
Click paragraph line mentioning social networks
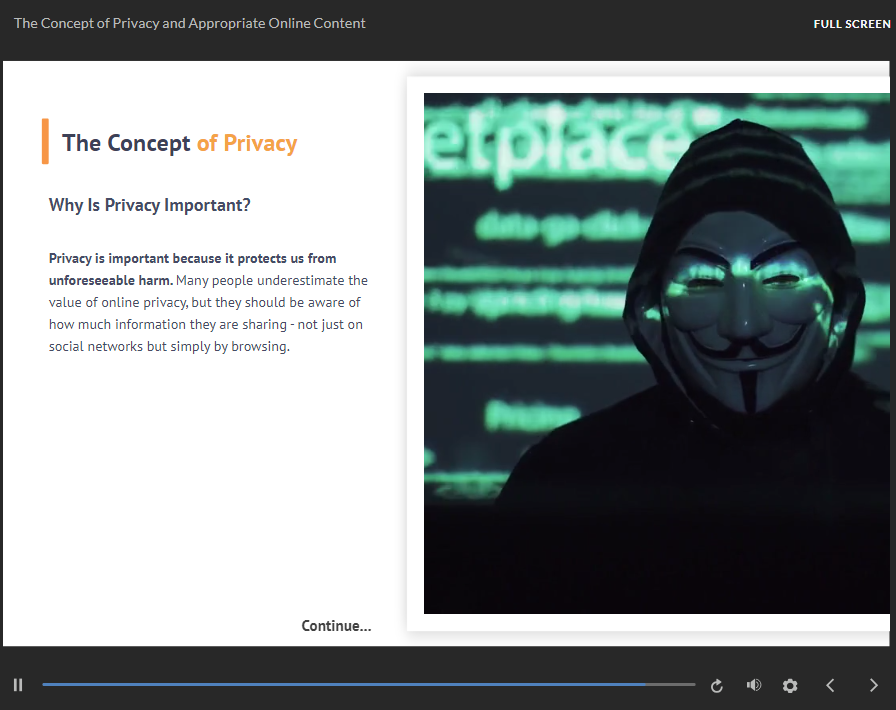click(x=169, y=346)
